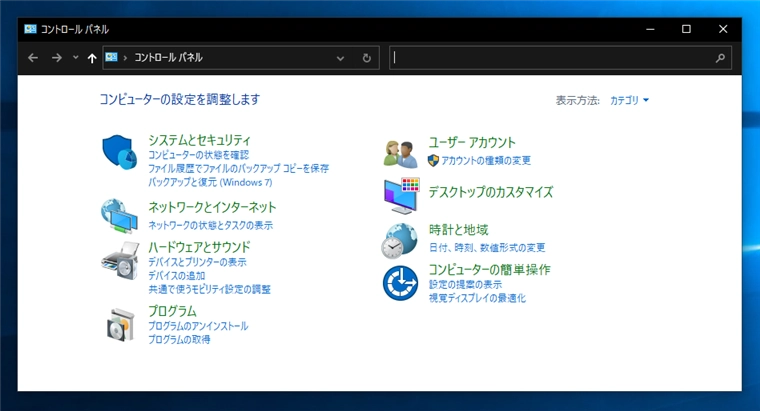Click the search magnifier icon
The image size is (760, 411).
pos(720,58)
